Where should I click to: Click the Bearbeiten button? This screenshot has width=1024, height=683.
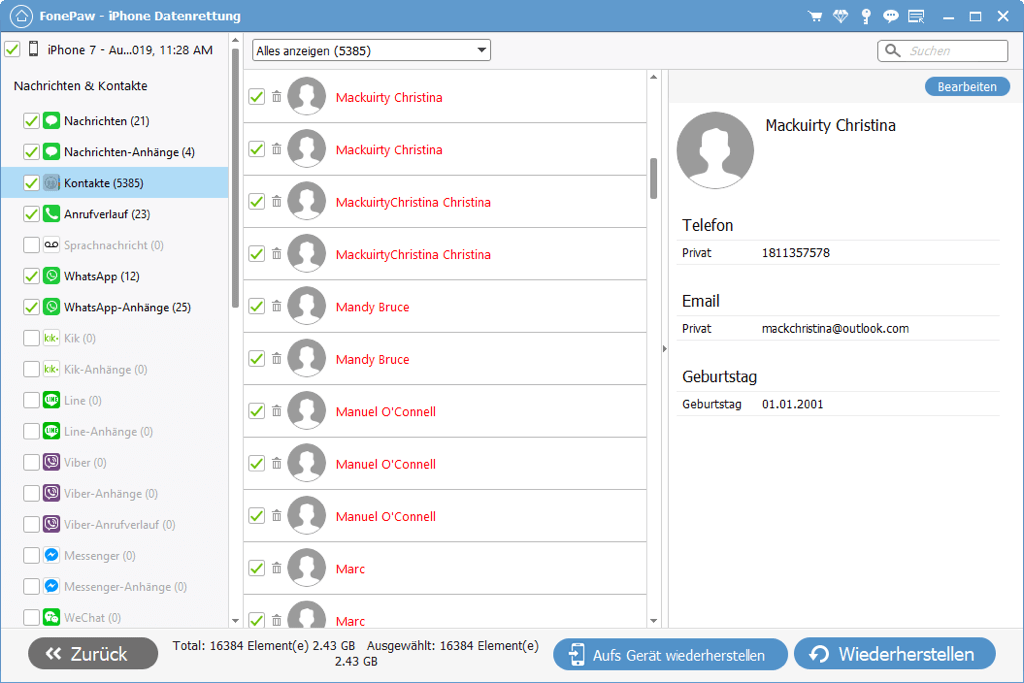pyautogui.click(x=966, y=87)
